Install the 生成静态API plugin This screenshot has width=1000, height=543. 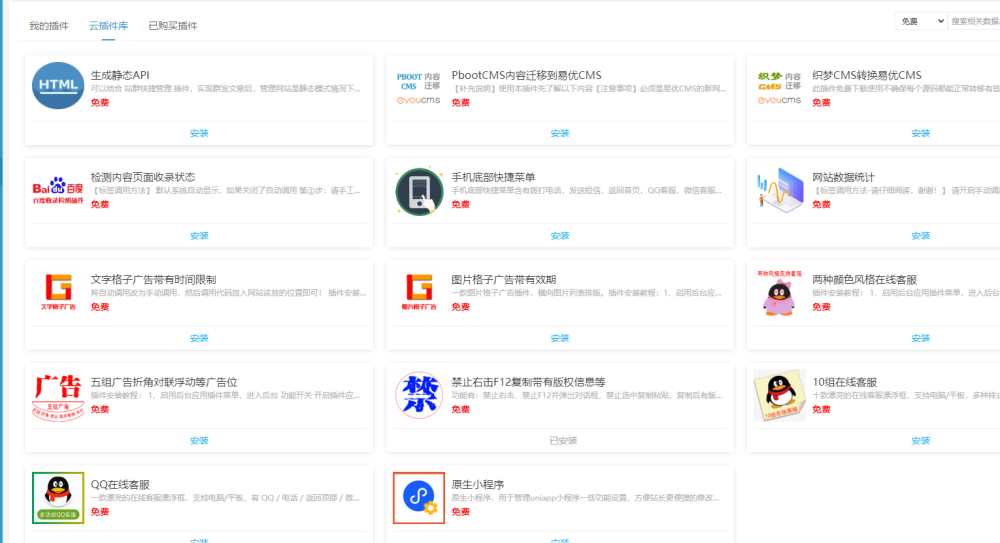[199, 133]
